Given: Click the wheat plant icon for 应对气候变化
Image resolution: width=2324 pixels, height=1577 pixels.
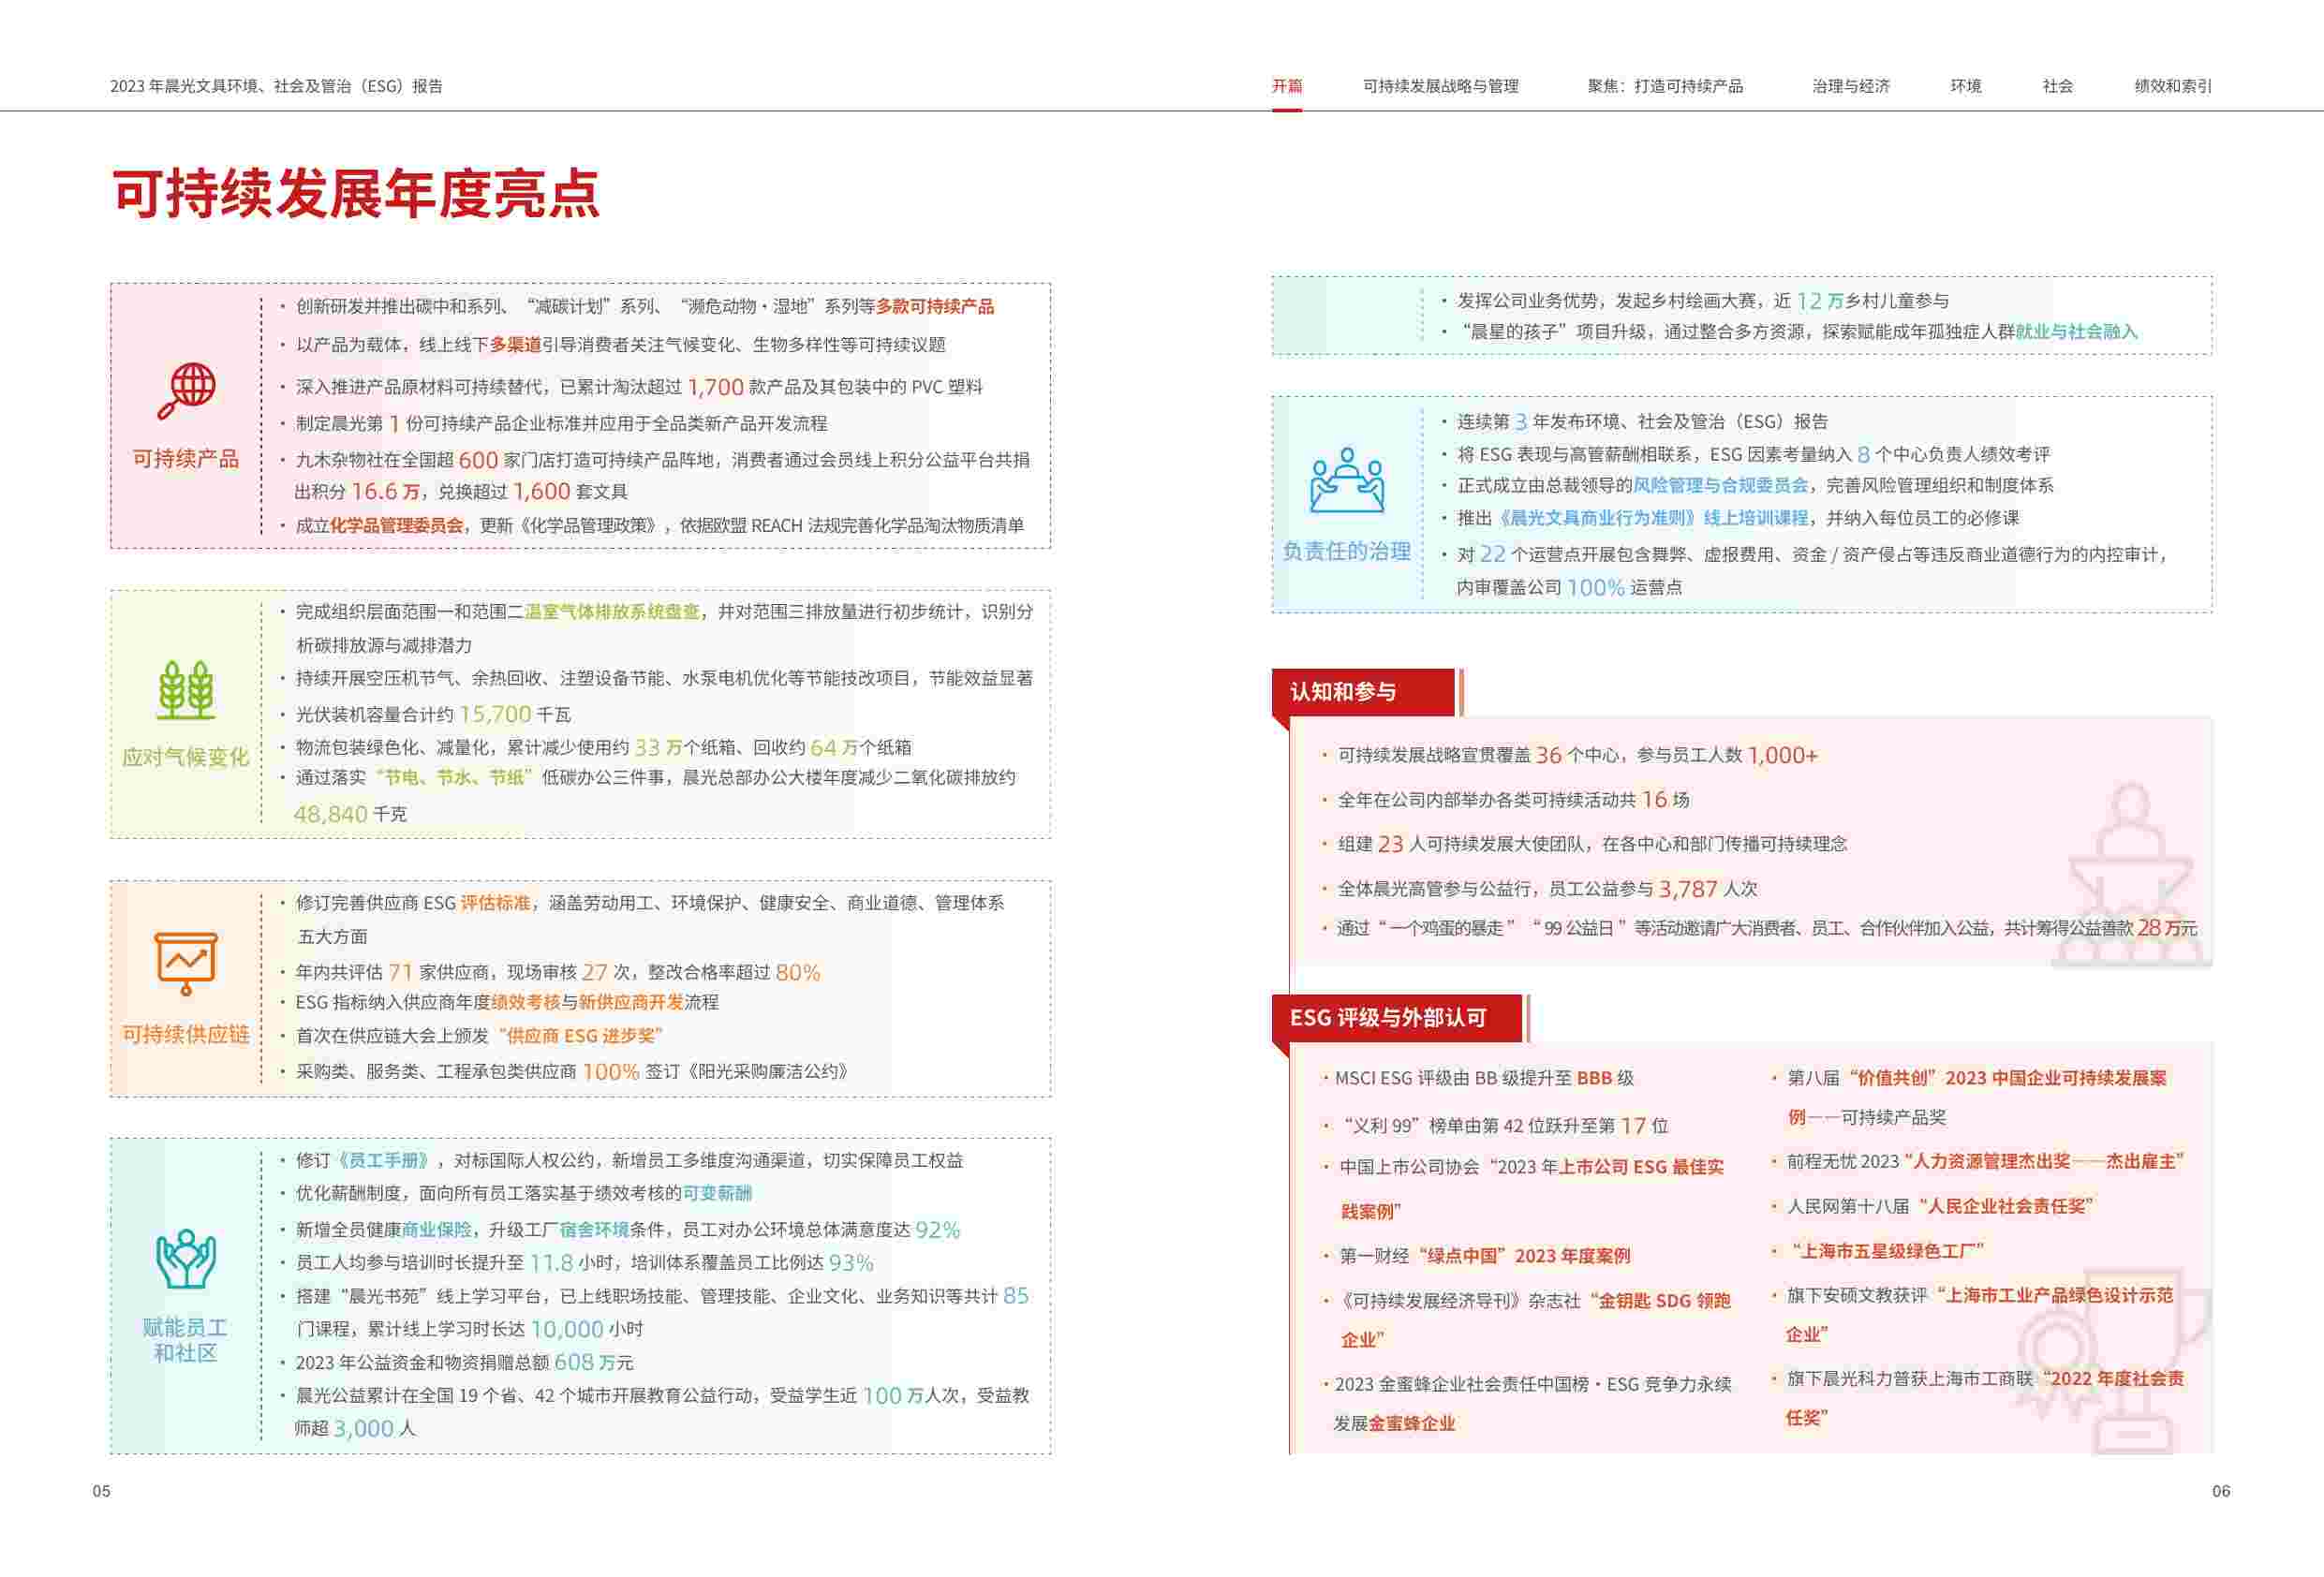Looking at the screenshot, I should (x=186, y=690).
